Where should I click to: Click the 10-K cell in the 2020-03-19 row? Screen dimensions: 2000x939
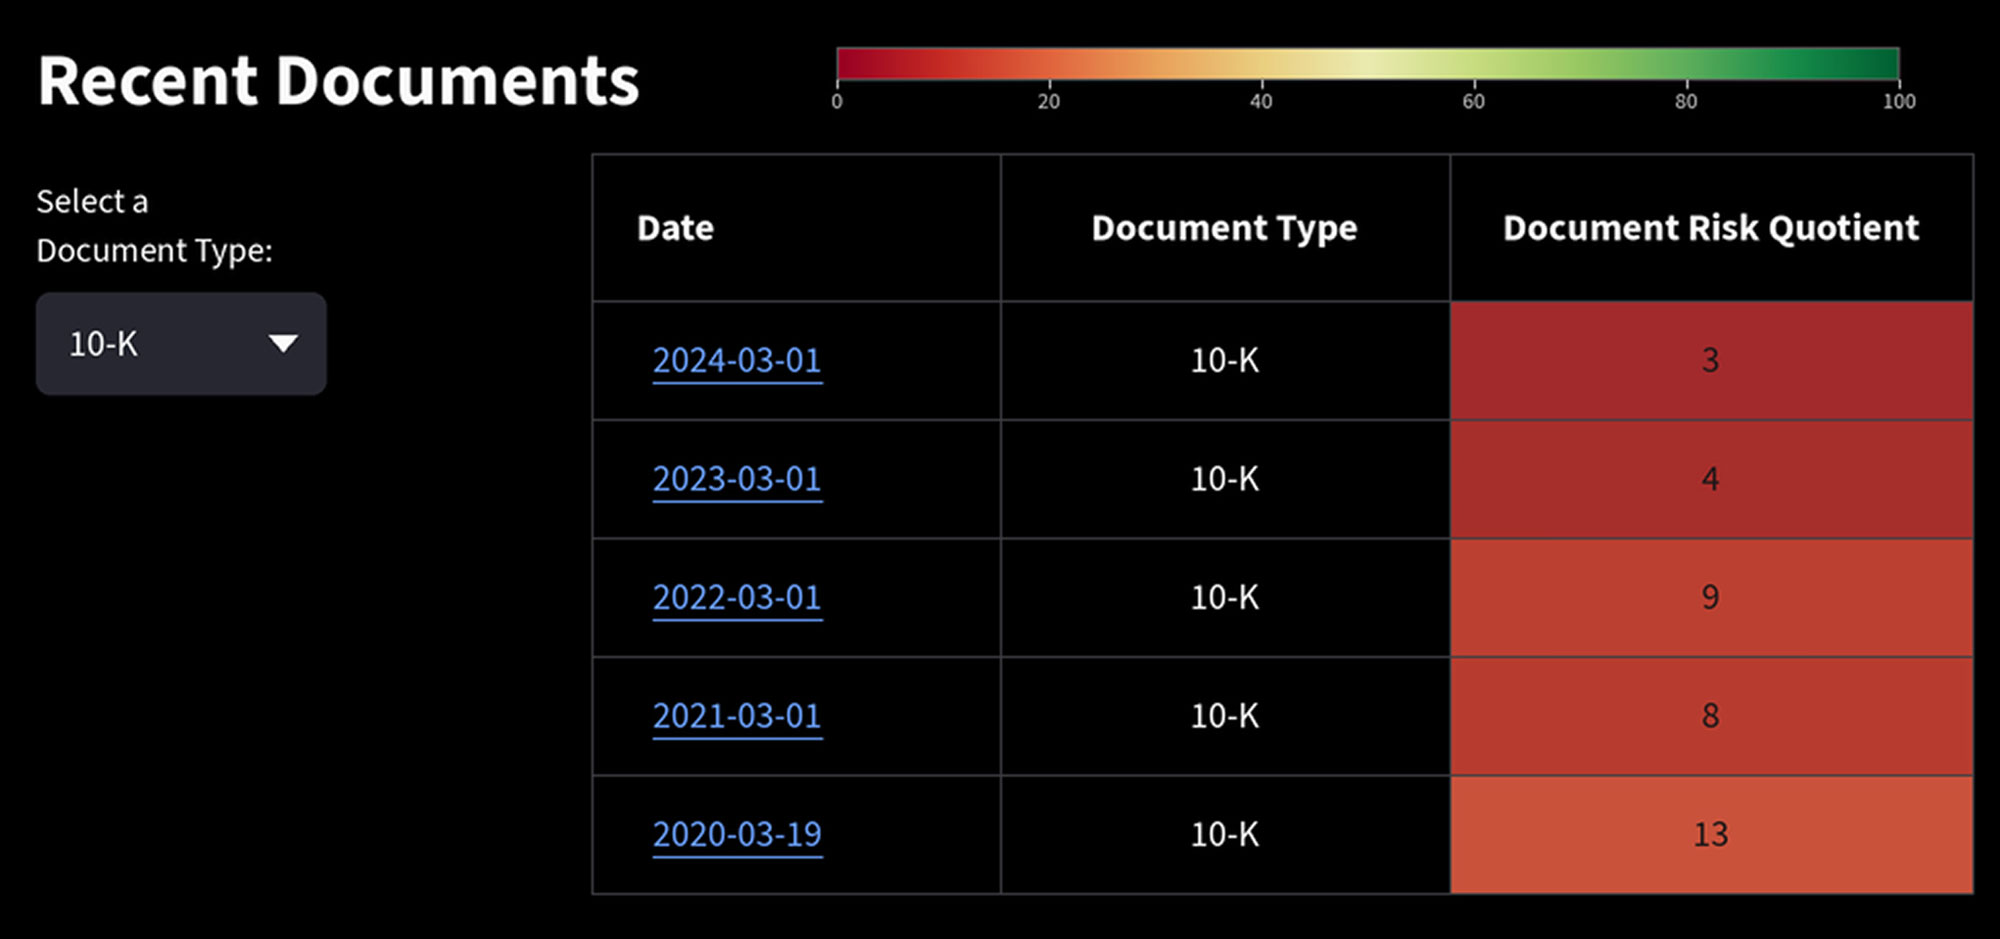[1225, 834]
